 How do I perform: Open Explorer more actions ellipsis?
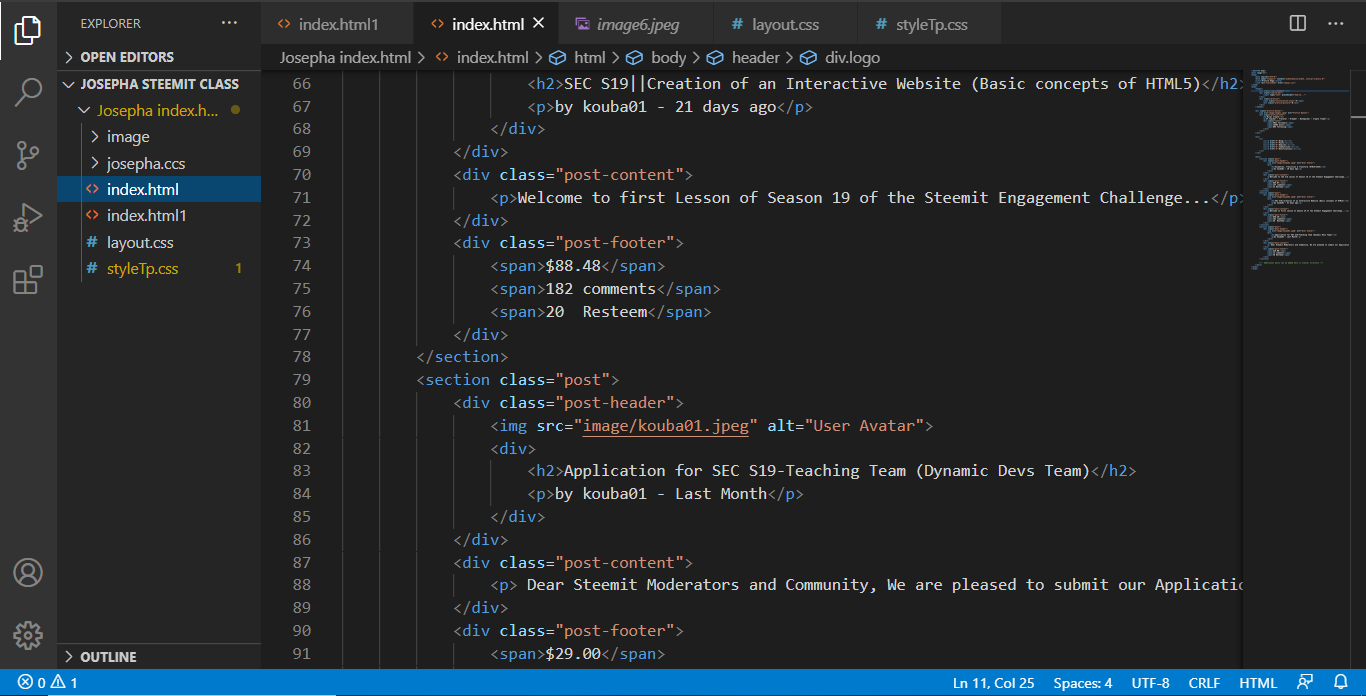pos(230,23)
